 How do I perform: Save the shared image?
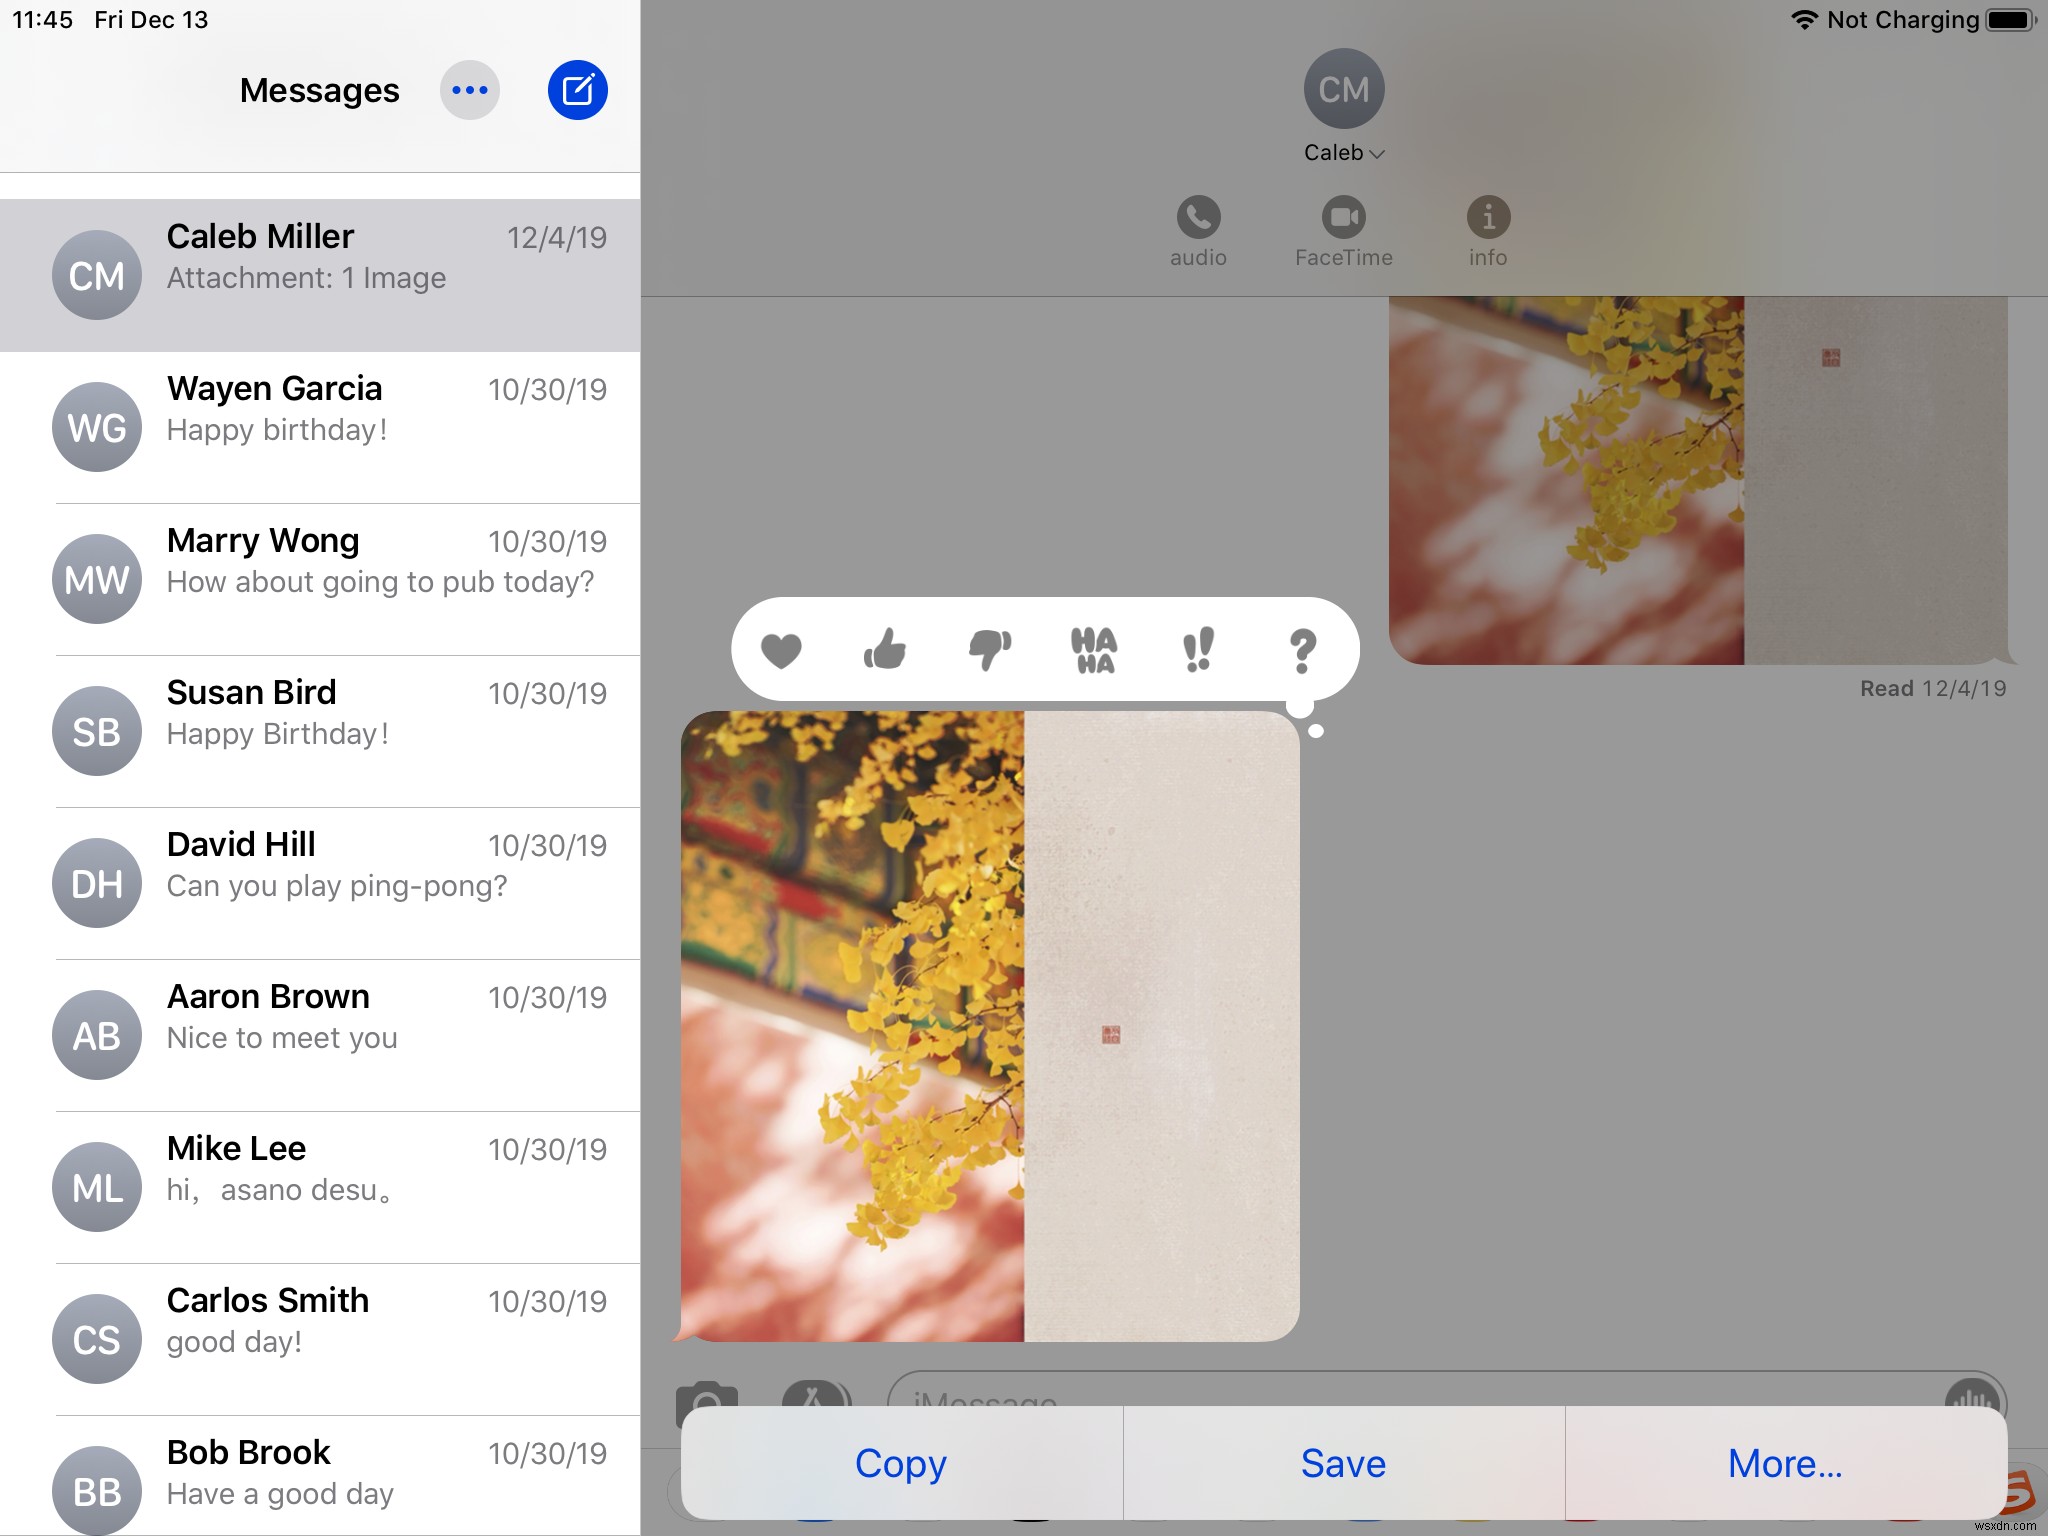(1342, 1462)
